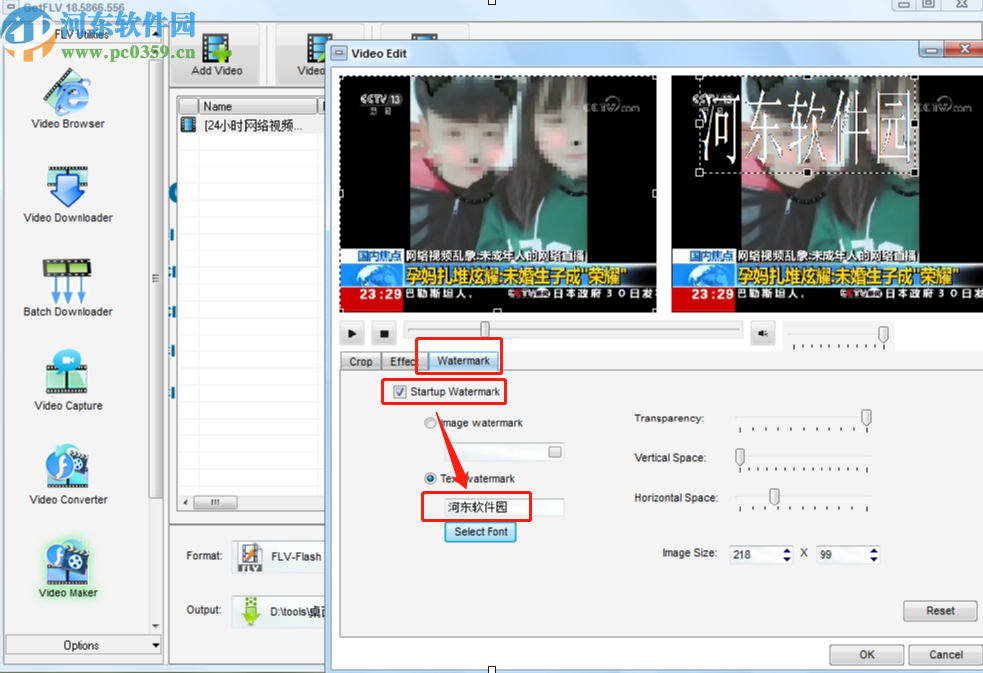Open the Effect tab
The image size is (983, 673).
[x=404, y=361]
